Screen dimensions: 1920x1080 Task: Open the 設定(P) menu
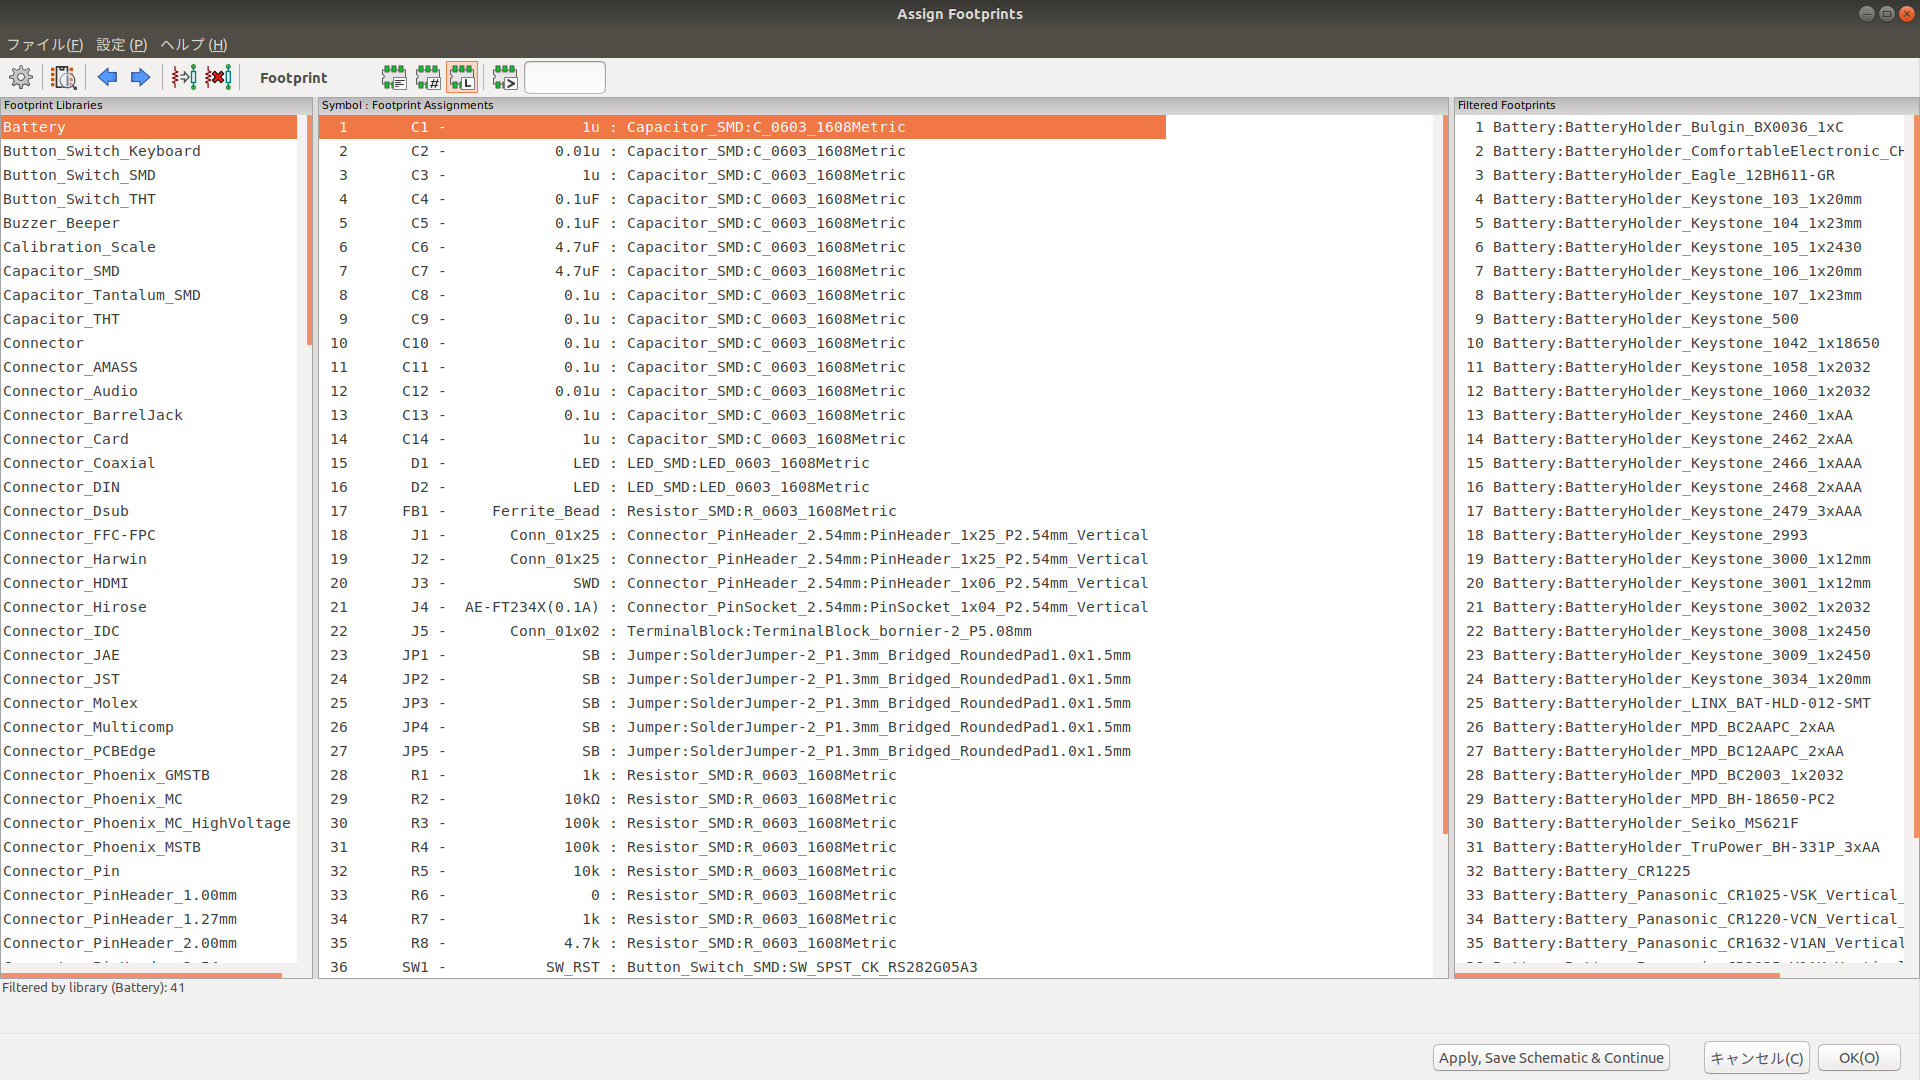pos(121,44)
